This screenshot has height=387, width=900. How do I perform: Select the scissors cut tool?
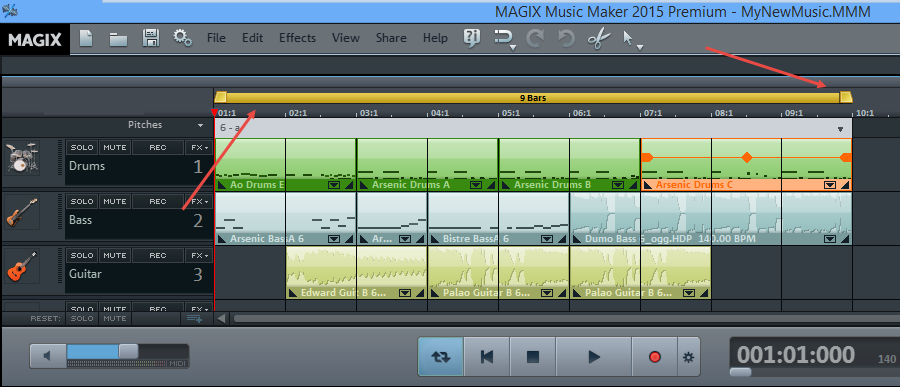click(x=599, y=39)
